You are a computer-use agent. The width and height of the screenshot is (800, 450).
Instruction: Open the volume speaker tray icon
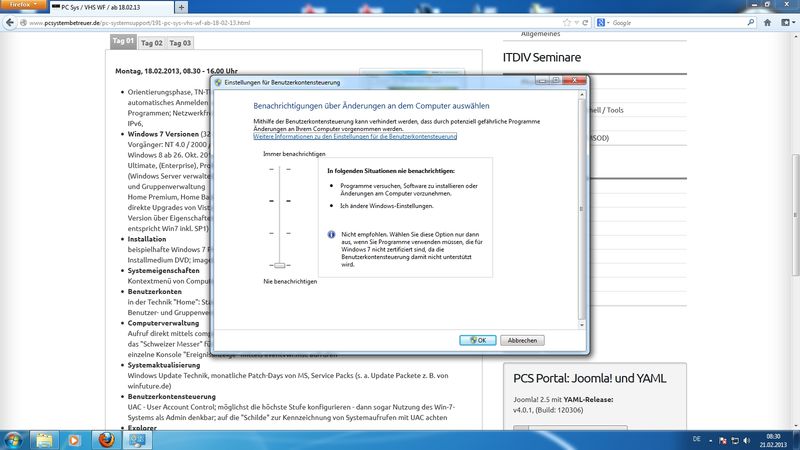click(x=747, y=440)
